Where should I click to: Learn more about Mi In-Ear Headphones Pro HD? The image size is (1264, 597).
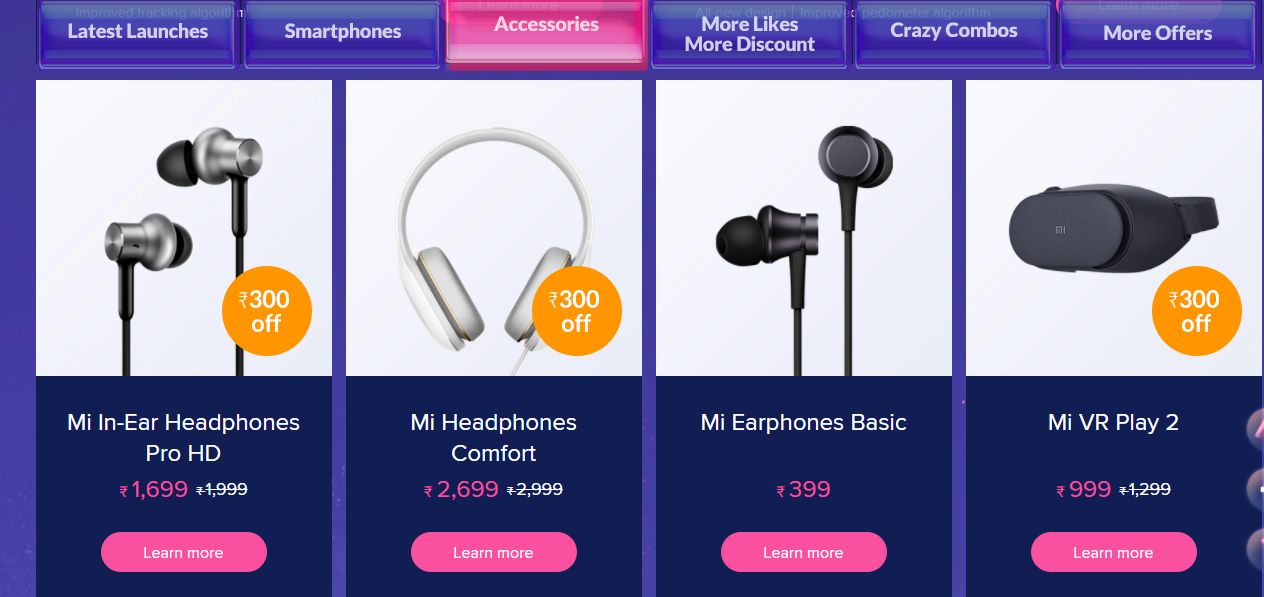tap(184, 552)
